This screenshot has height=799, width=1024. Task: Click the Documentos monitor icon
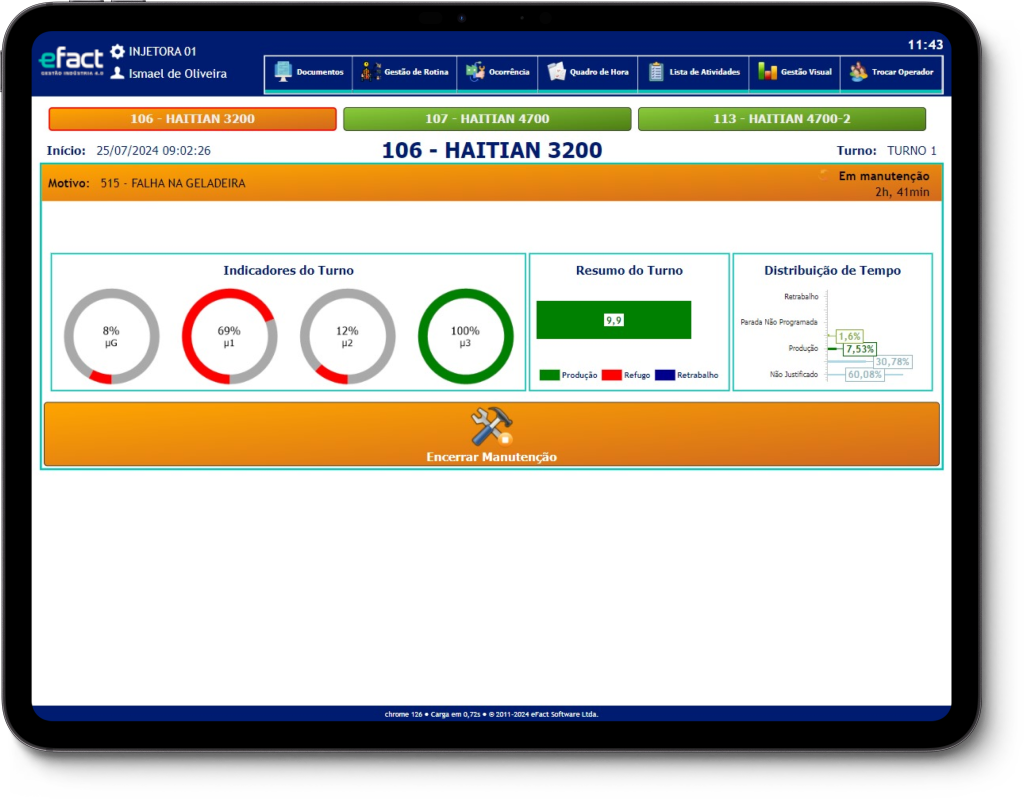283,72
